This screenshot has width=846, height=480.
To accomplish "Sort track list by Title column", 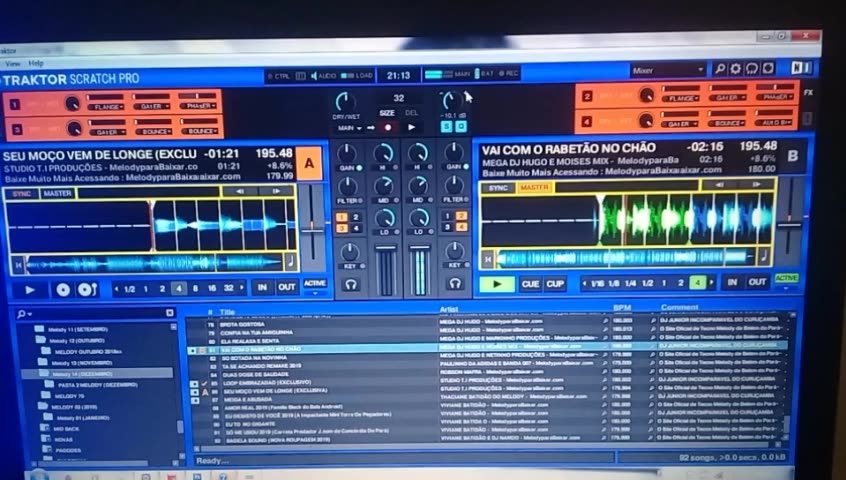I will (227, 312).
